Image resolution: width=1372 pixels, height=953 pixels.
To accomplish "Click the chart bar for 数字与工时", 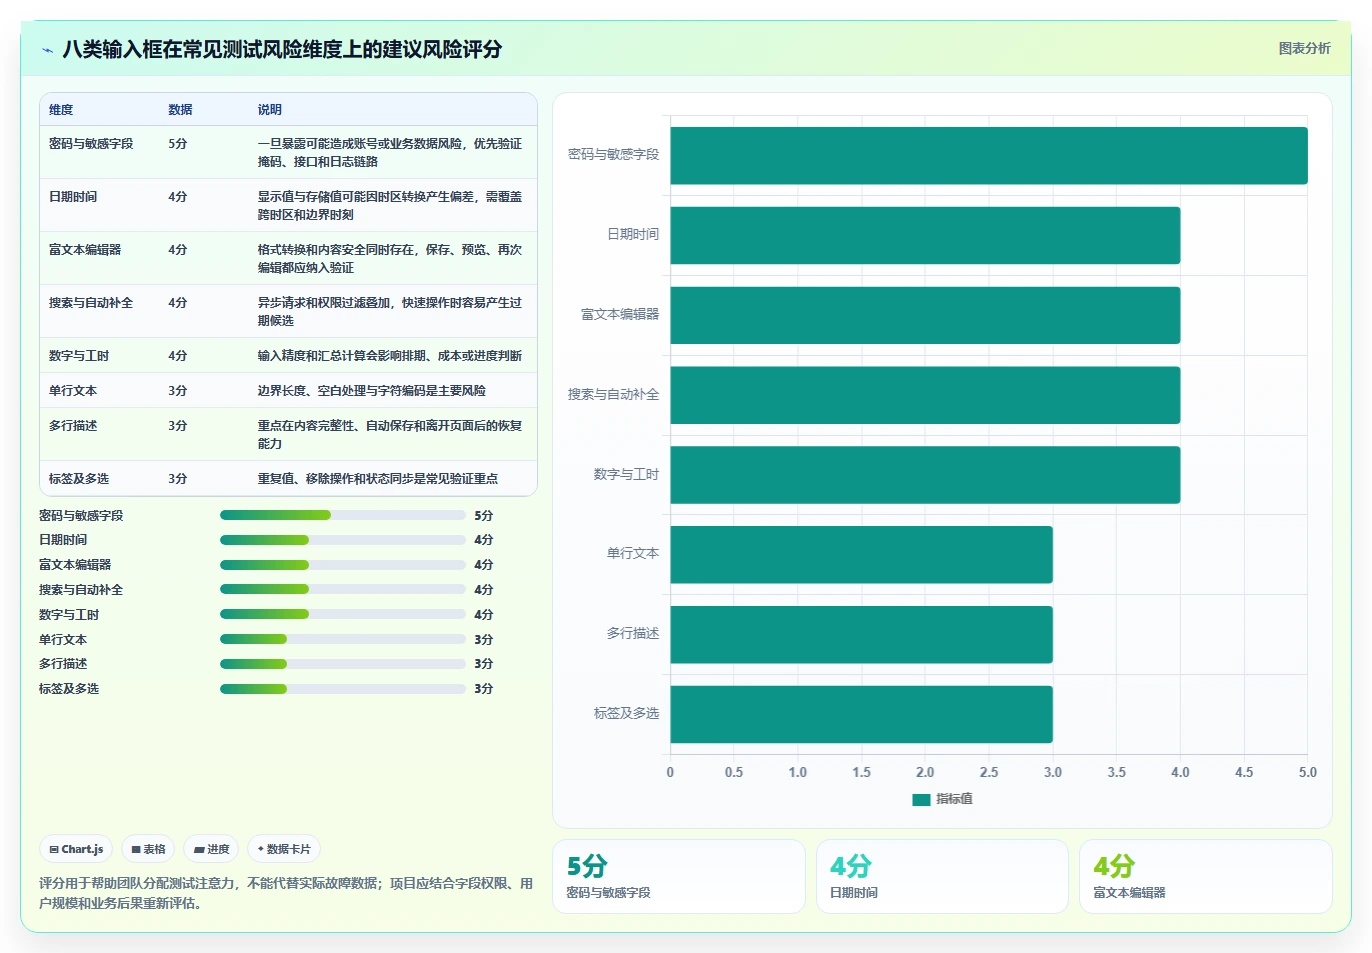I will (x=925, y=475).
